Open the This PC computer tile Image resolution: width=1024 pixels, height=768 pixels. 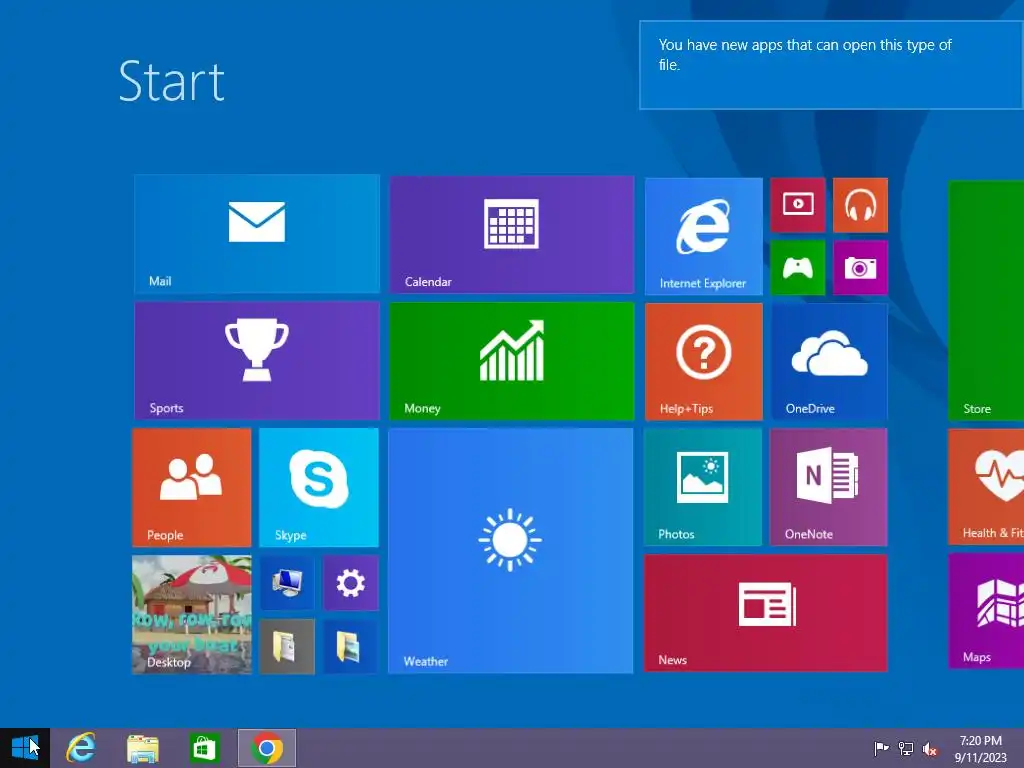[287, 583]
